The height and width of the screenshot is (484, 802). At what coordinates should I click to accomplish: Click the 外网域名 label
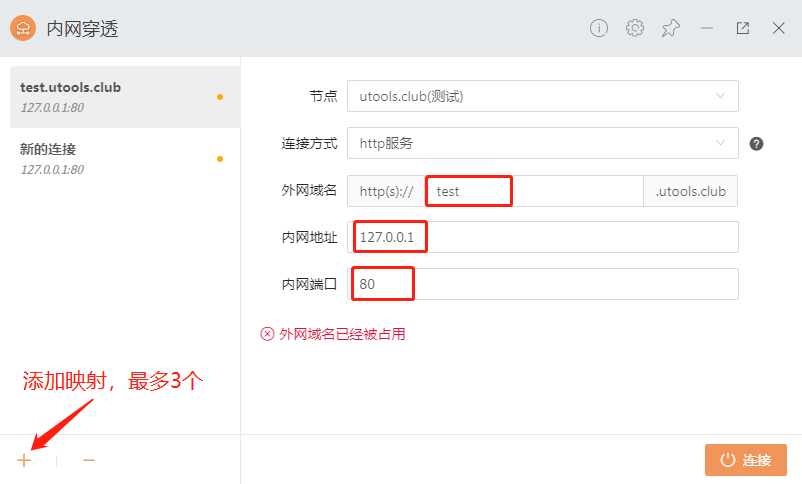tap(309, 190)
